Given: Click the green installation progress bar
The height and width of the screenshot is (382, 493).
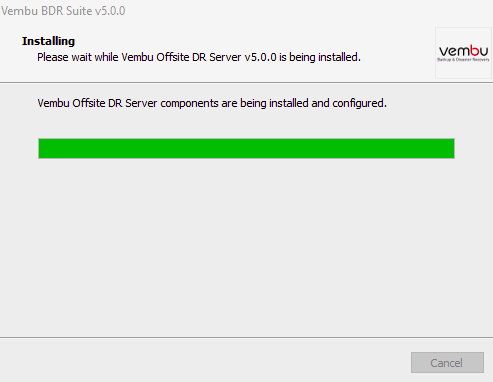Looking at the screenshot, I should pyautogui.click(x=246, y=148).
